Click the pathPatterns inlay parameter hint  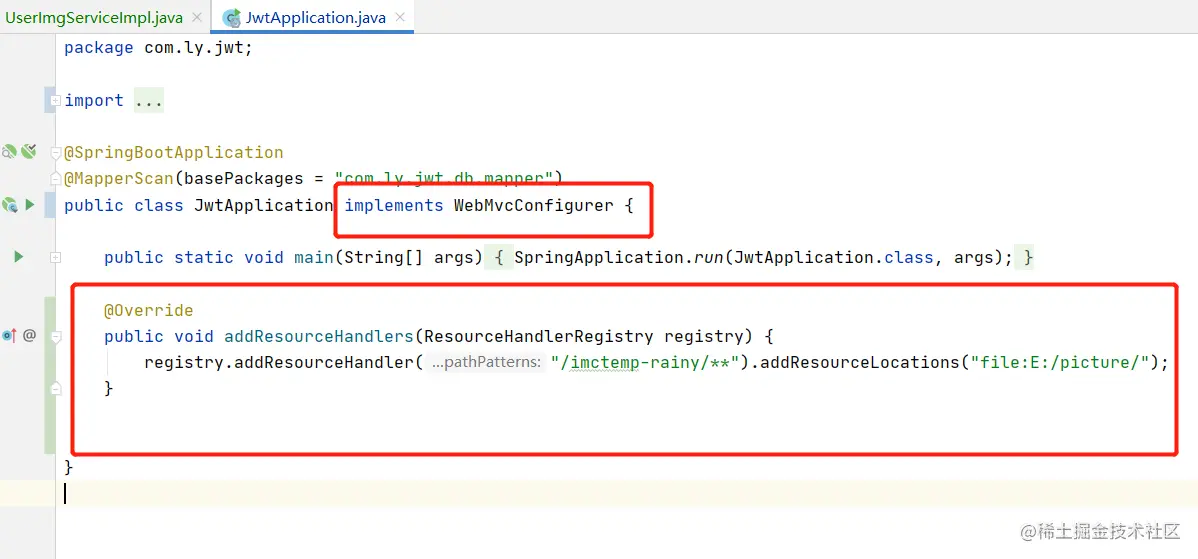pyautogui.click(x=486, y=363)
